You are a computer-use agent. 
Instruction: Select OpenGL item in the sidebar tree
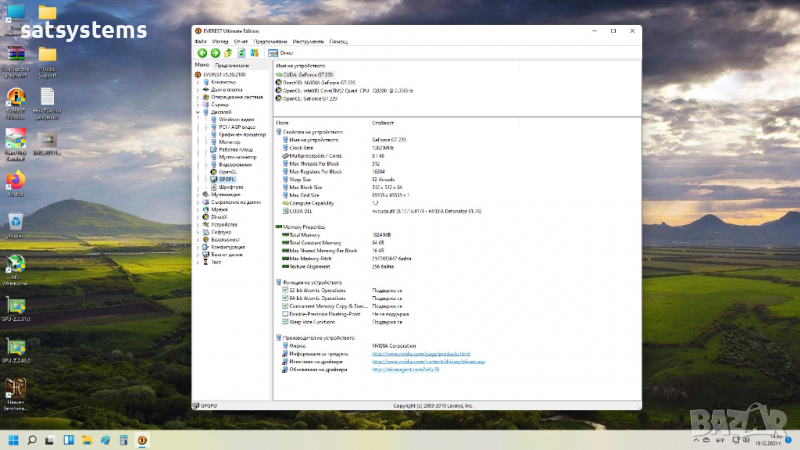coord(228,172)
